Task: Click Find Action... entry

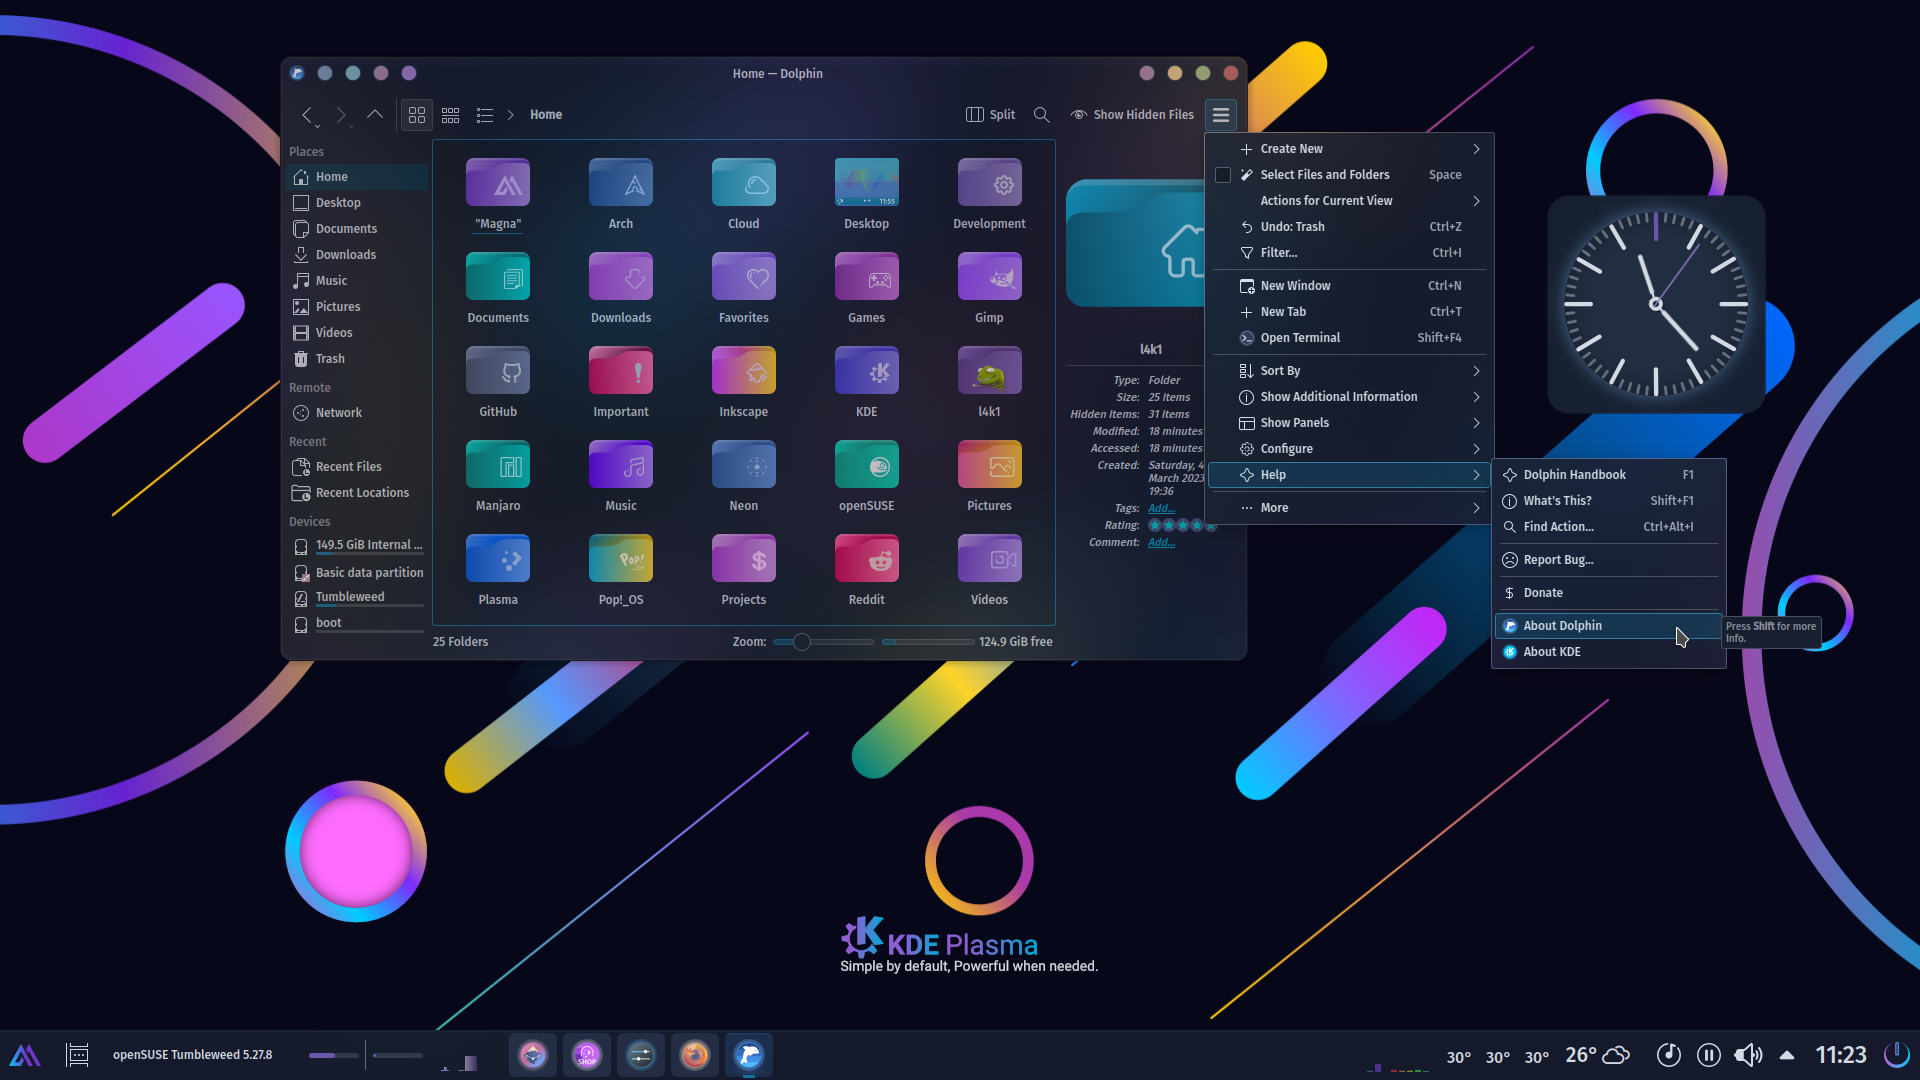Action: (1608, 527)
